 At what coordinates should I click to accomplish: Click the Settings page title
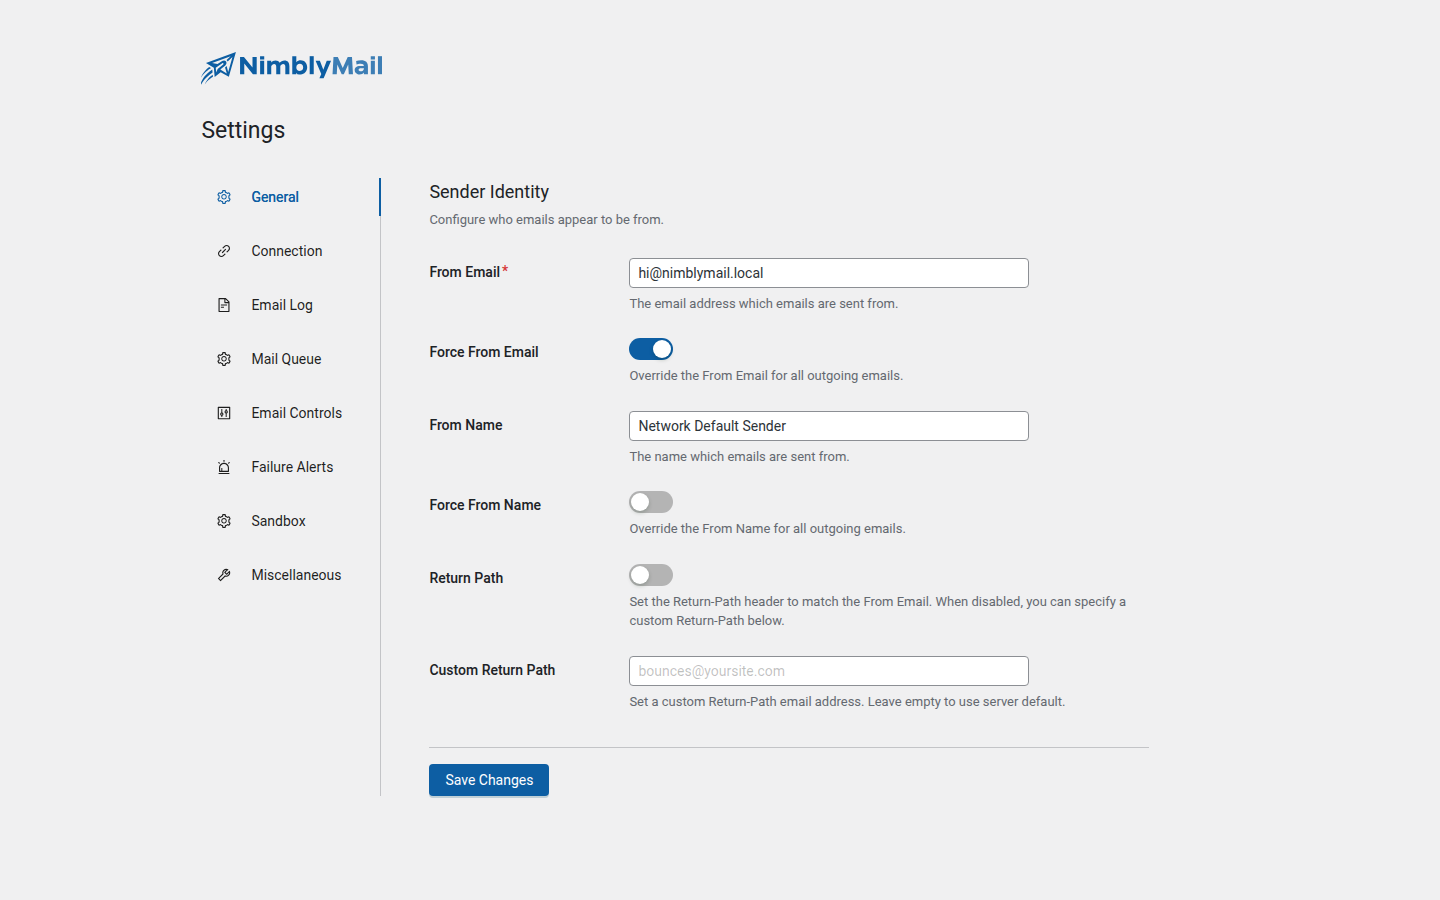click(x=243, y=130)
